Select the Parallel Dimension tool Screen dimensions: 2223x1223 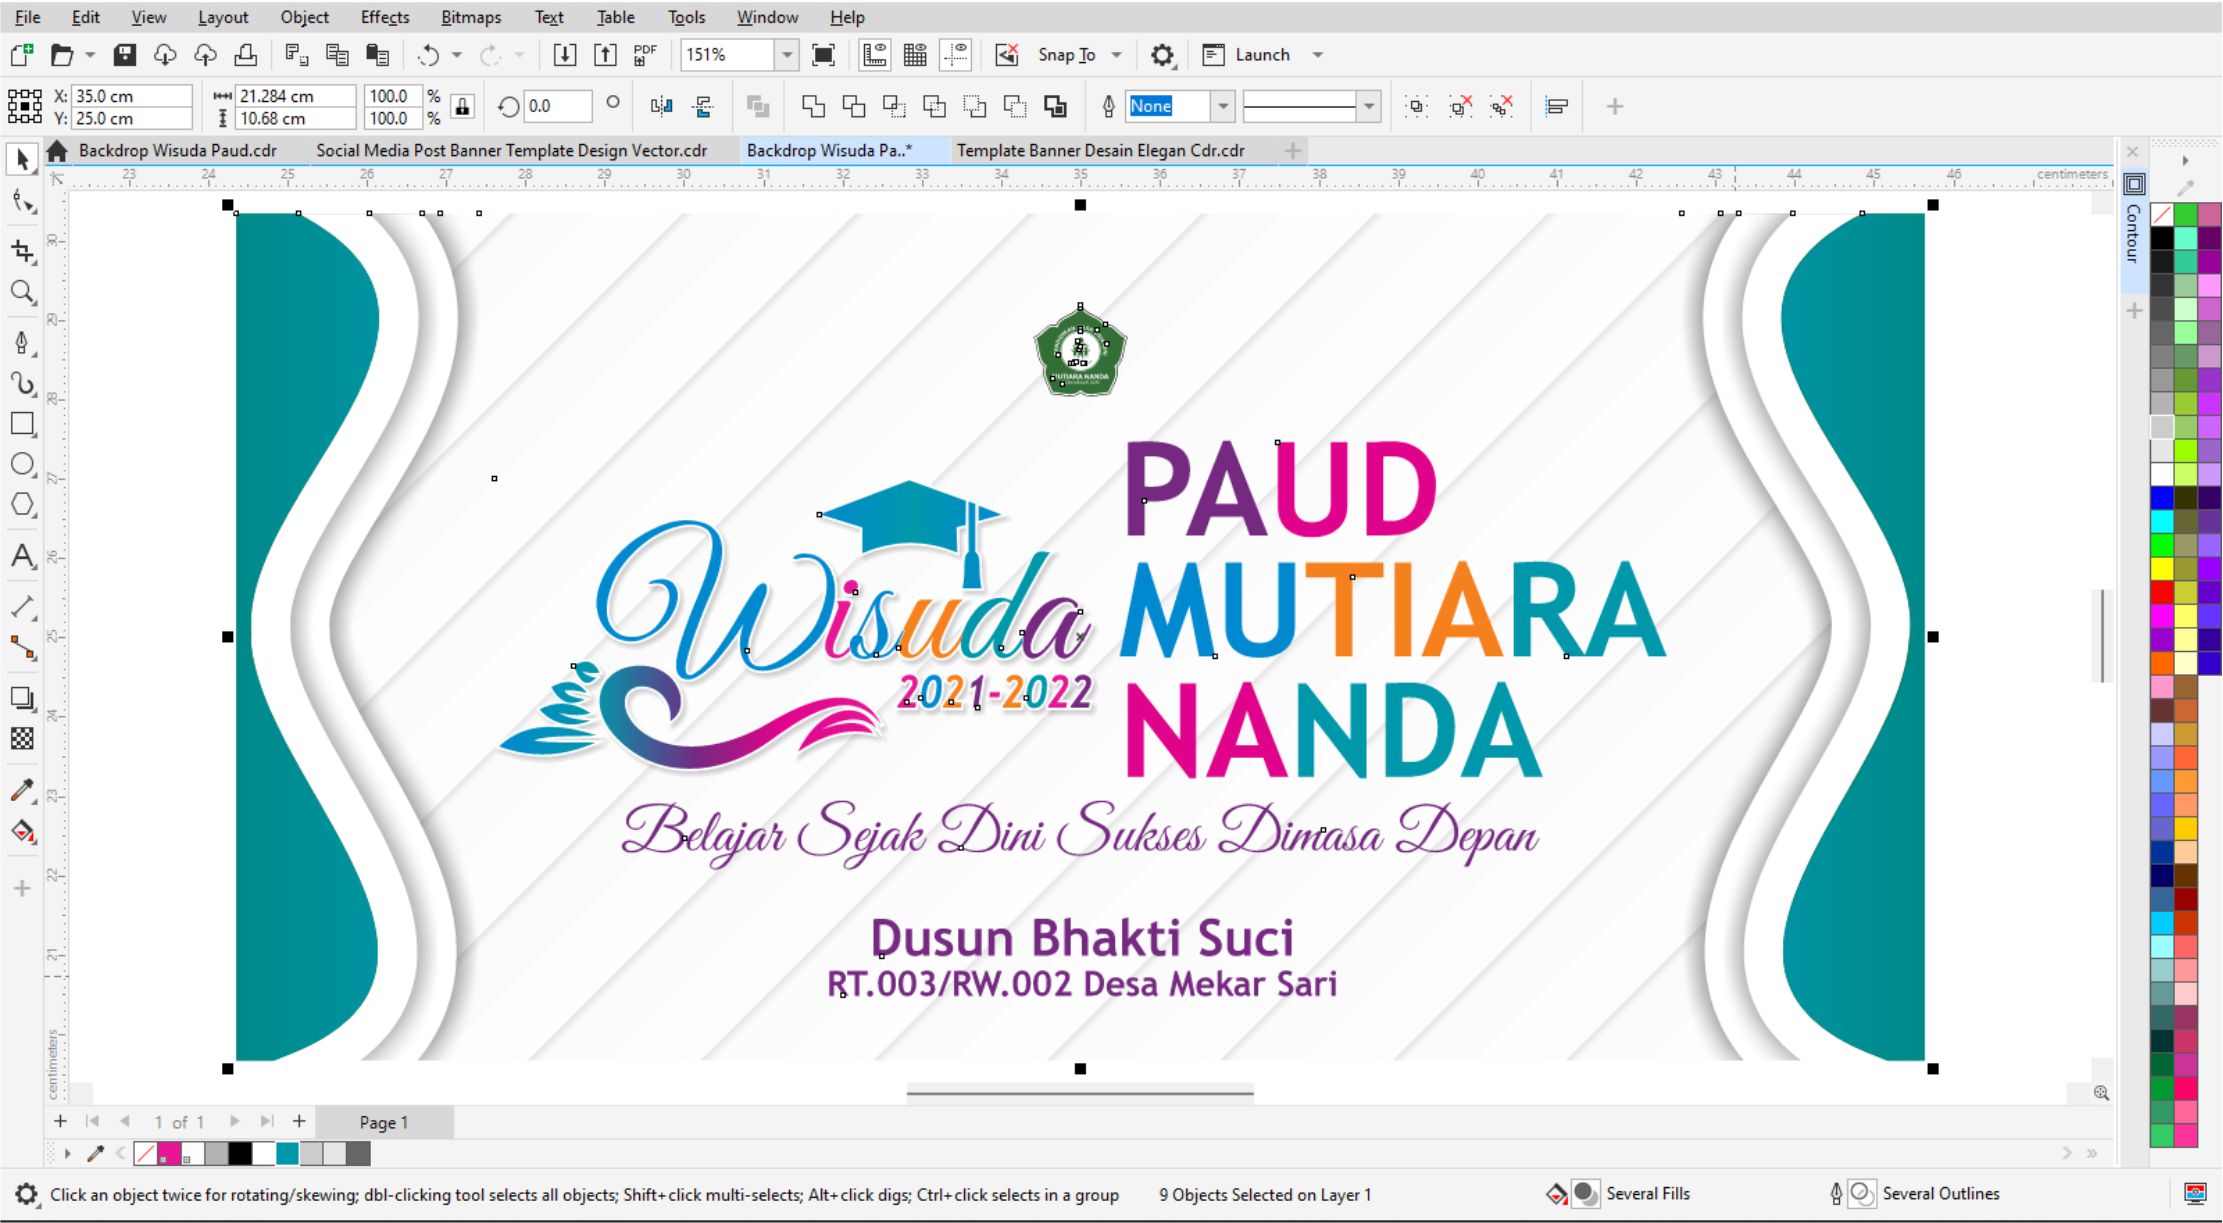pos(22,607)
